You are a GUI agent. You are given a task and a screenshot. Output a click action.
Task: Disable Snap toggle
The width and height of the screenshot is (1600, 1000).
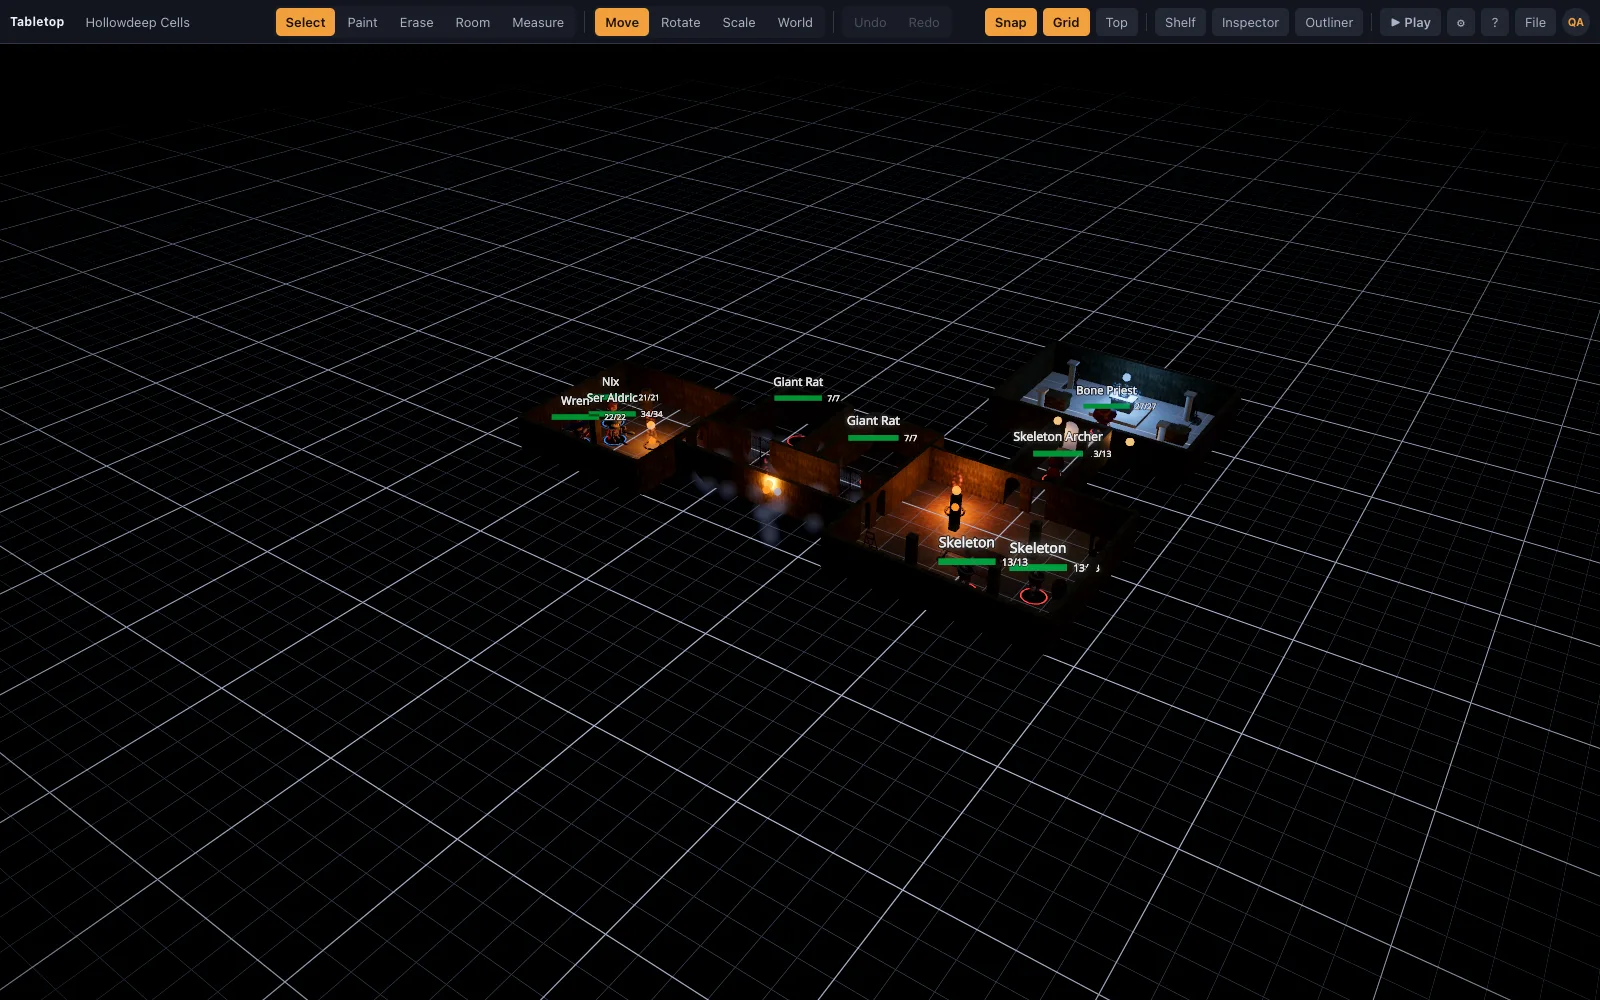pos(1010,22)
